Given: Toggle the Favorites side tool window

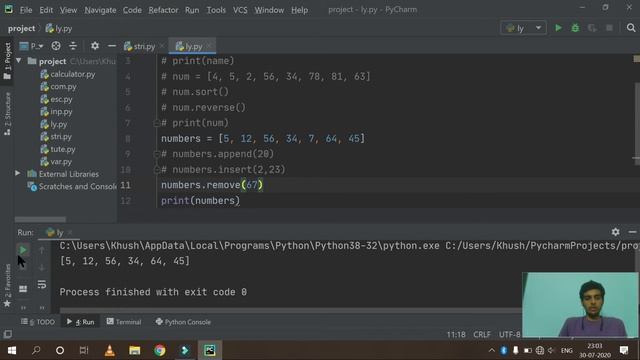Looking at the screenshot, I should click(x=7, y=285).
